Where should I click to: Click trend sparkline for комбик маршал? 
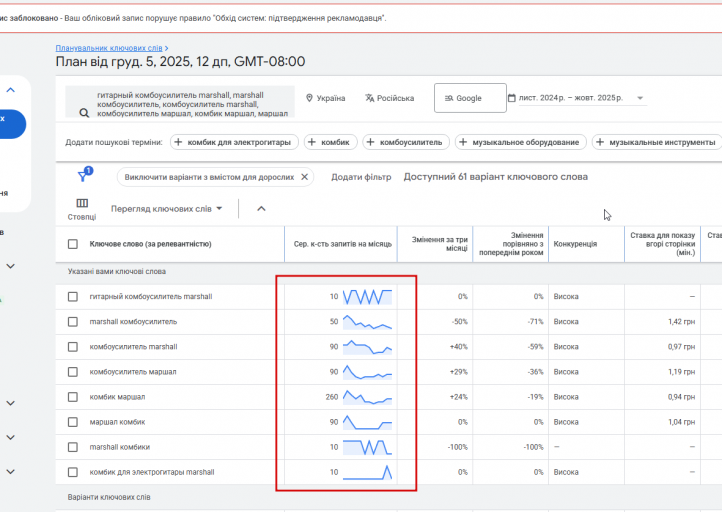(x=367, y=397)
